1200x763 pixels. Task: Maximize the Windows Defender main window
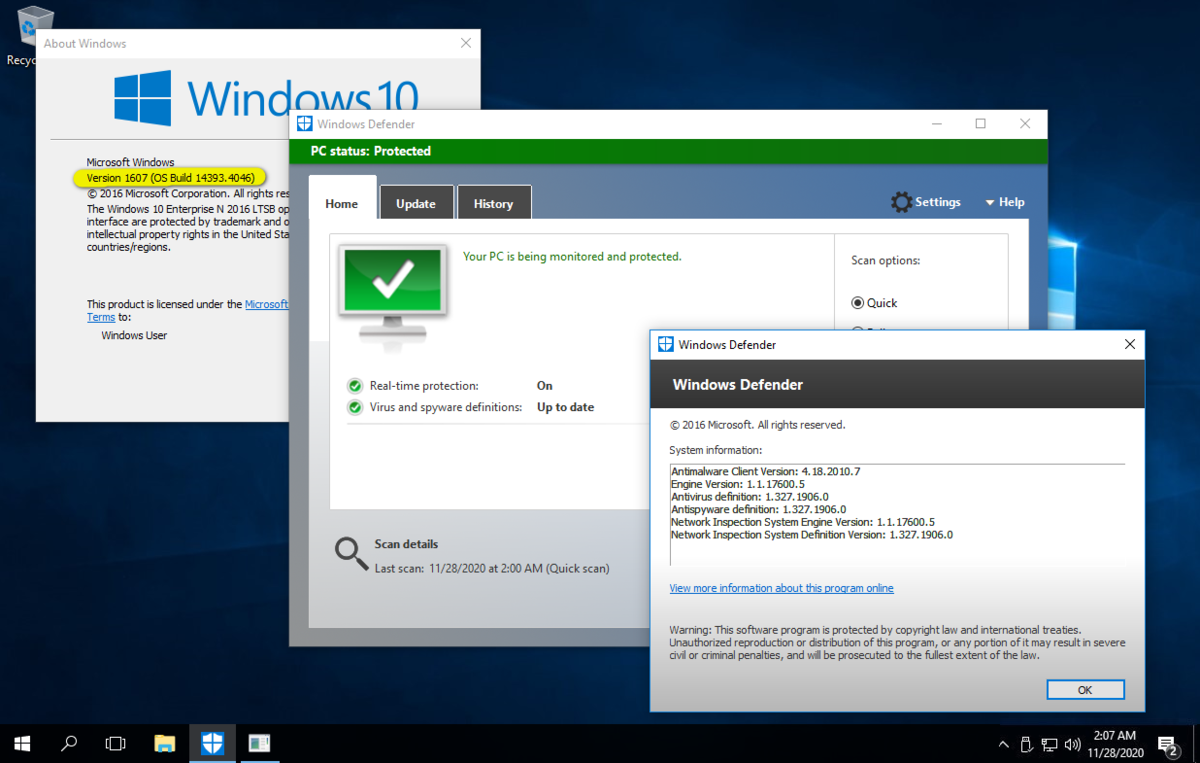point(980,124)
